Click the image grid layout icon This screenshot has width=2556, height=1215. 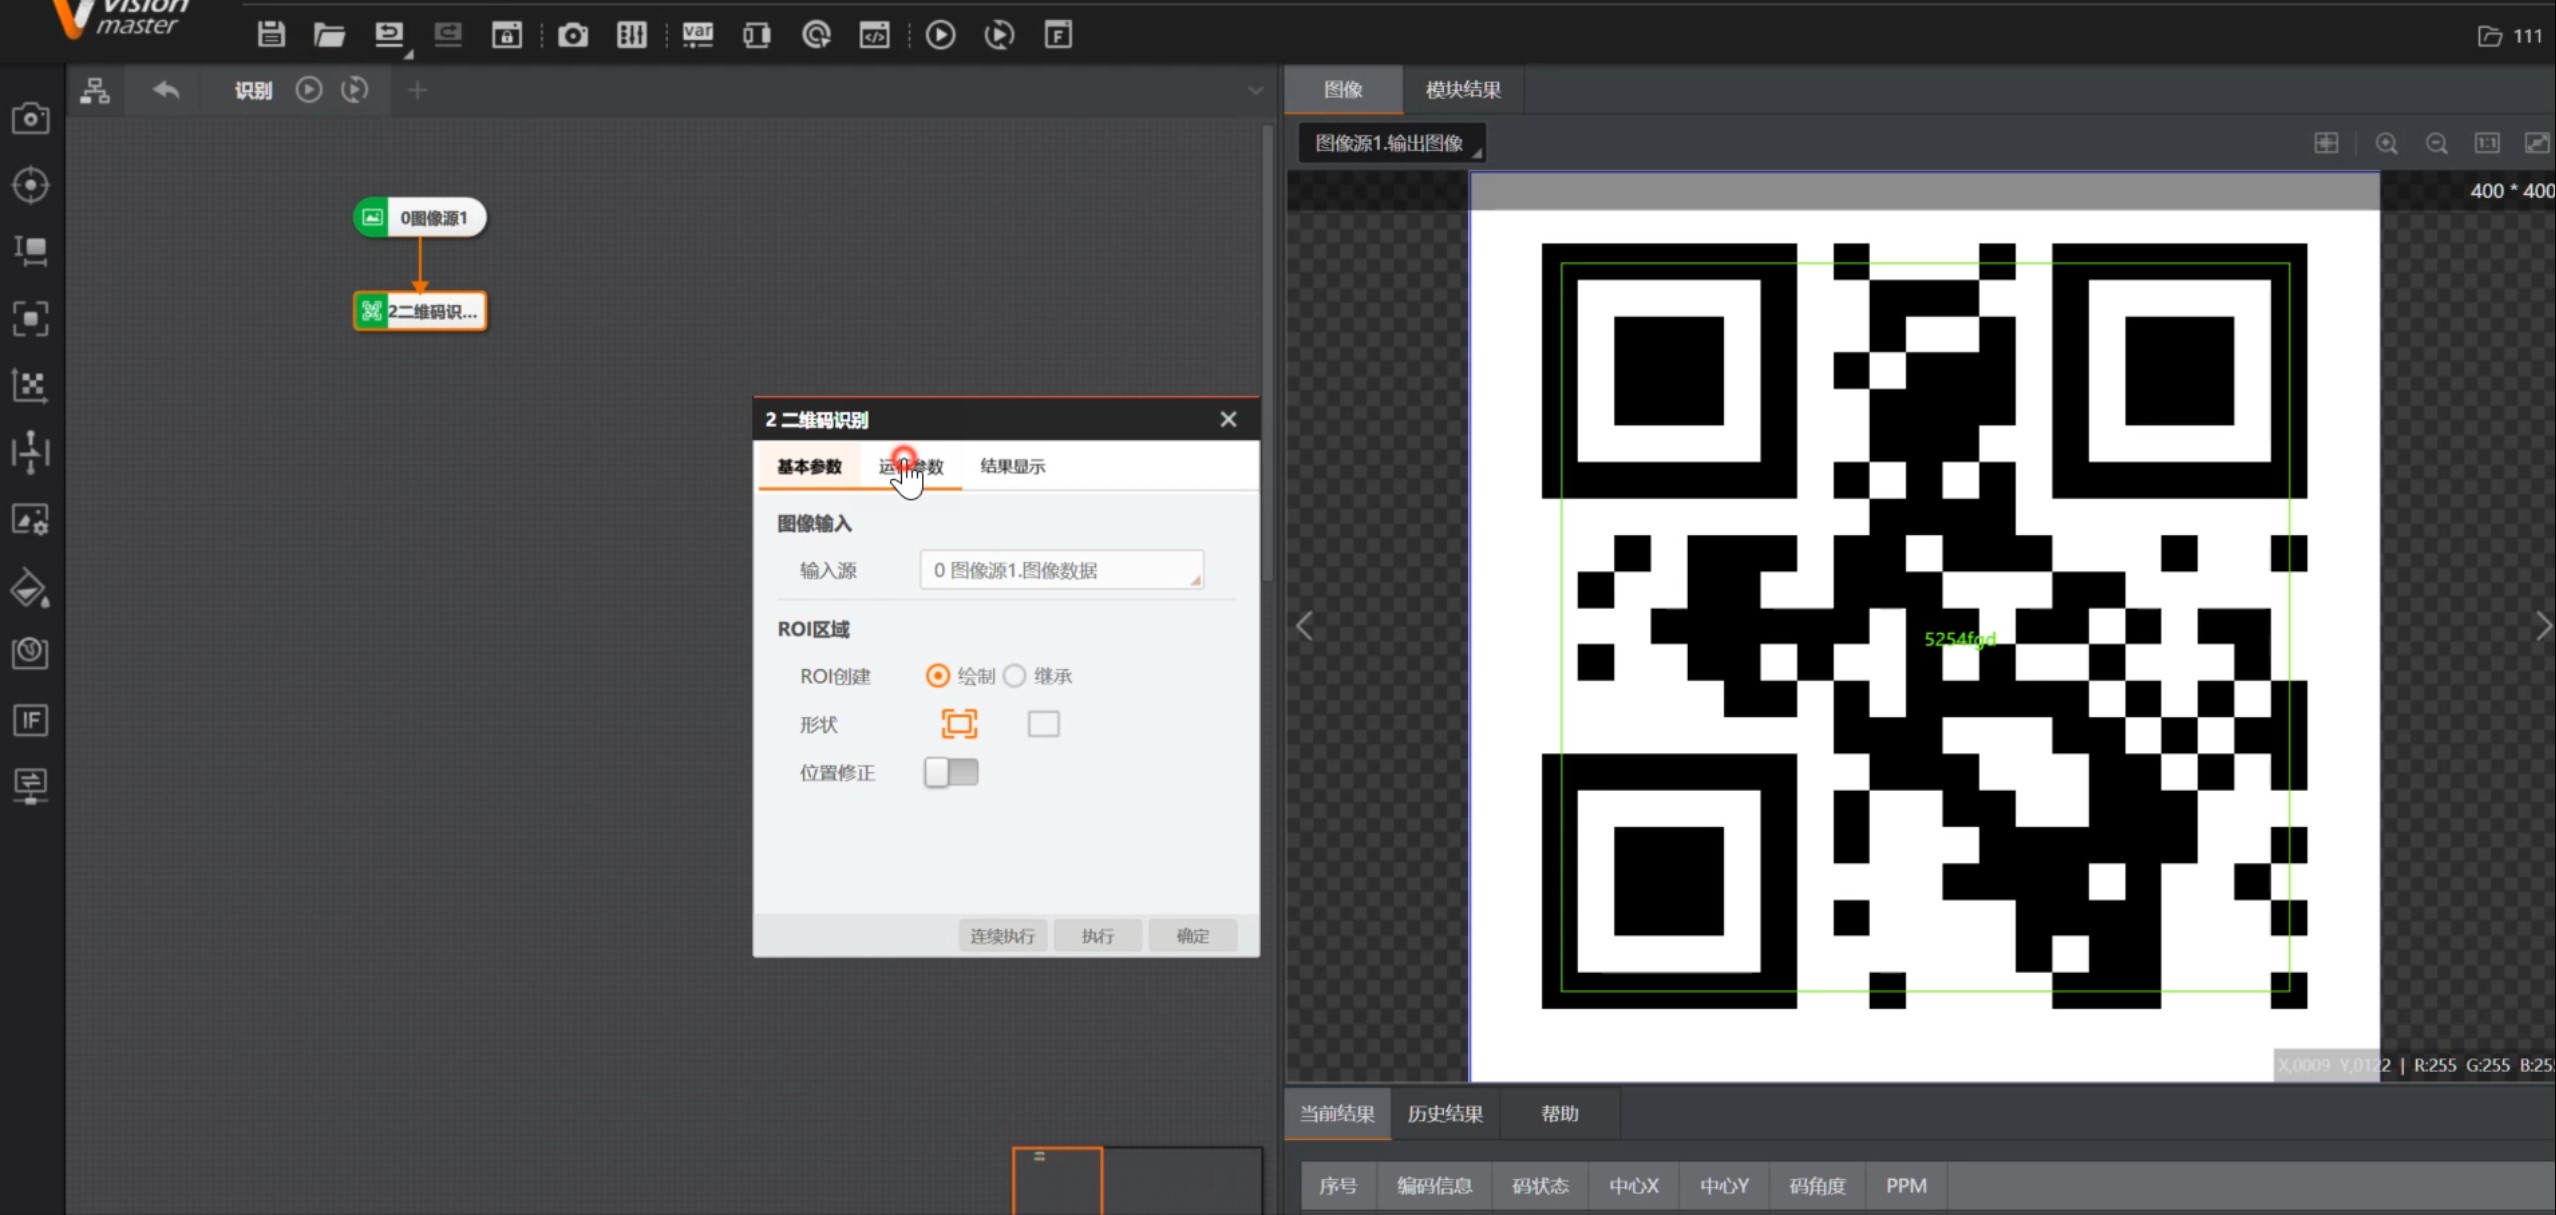coord(2326,144)
